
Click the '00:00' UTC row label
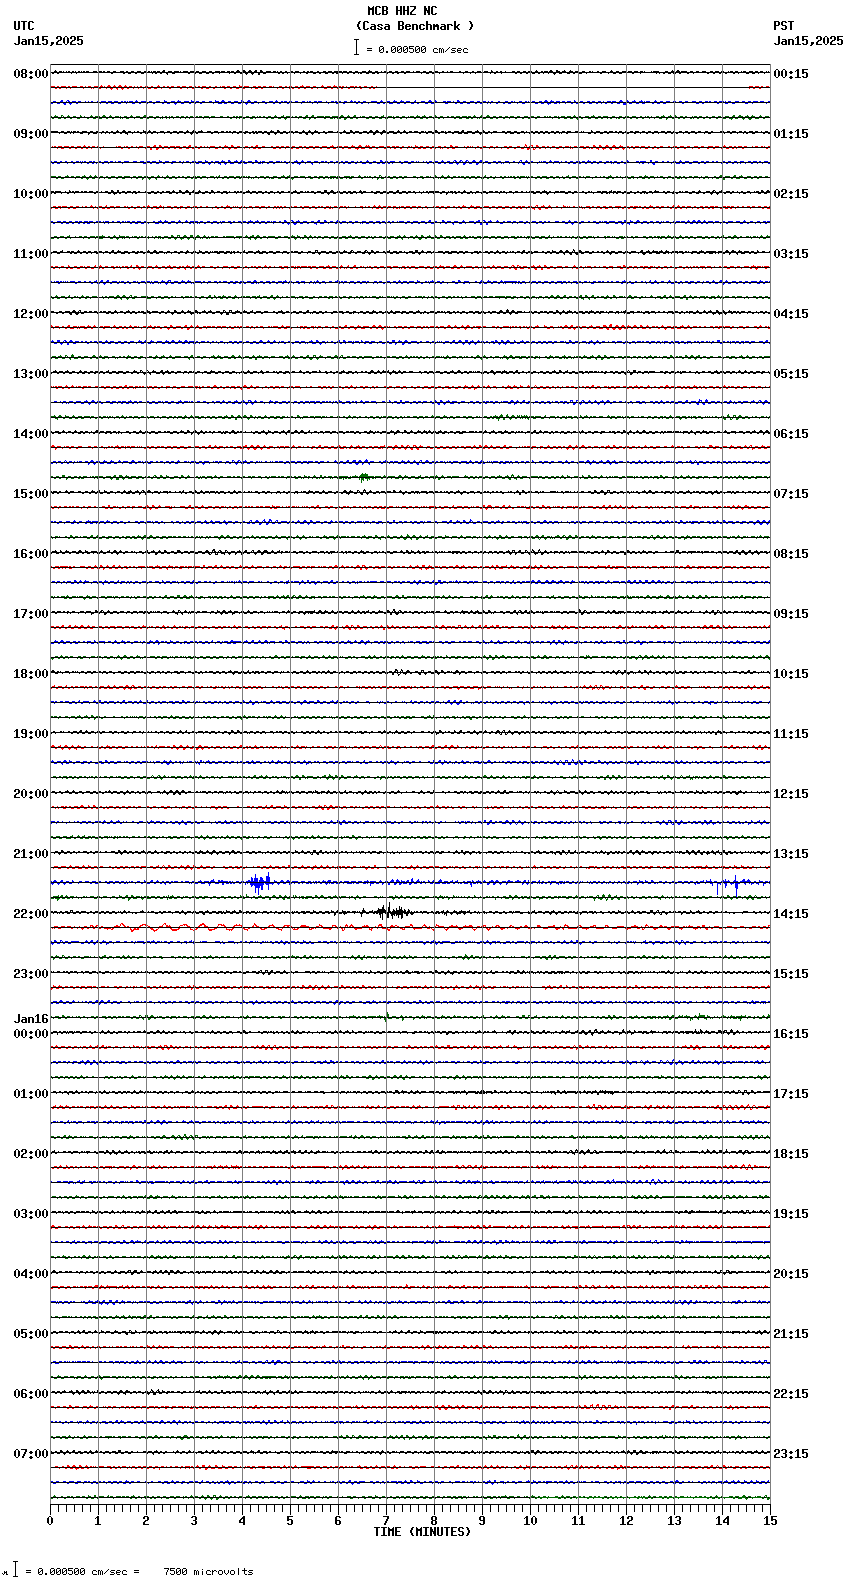coord(31,1034)
